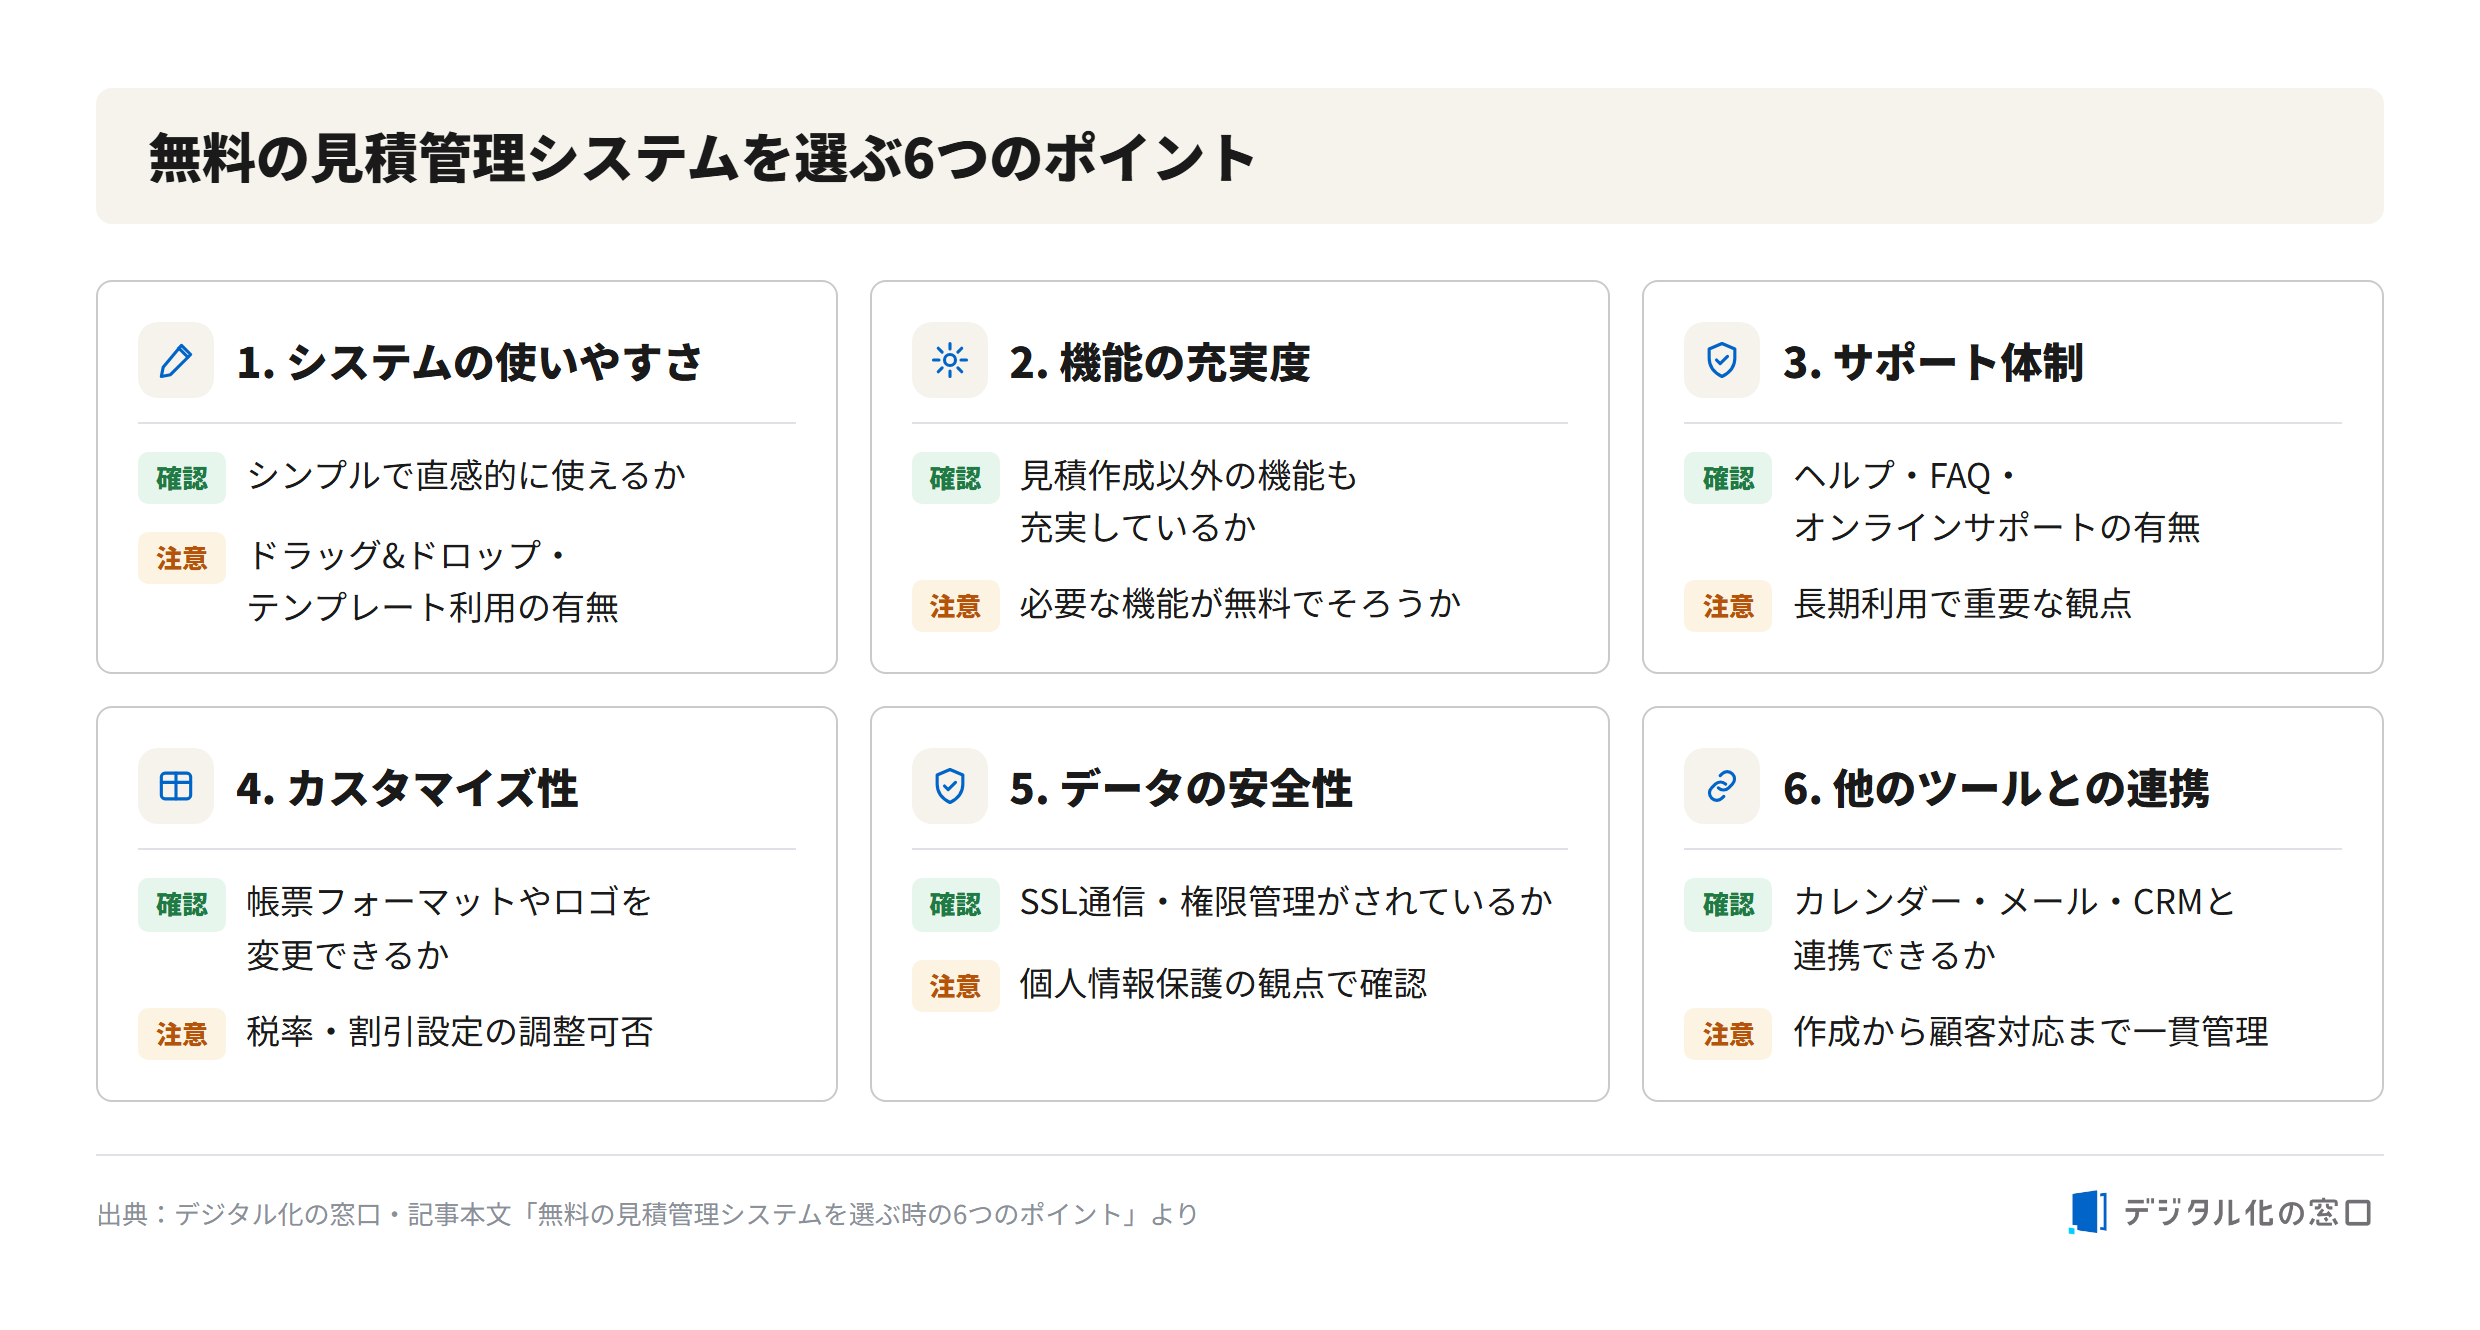Click the shield icon beside データの安全性
The height and width of the screenshot is (1330, 2480).
[949, 786]
